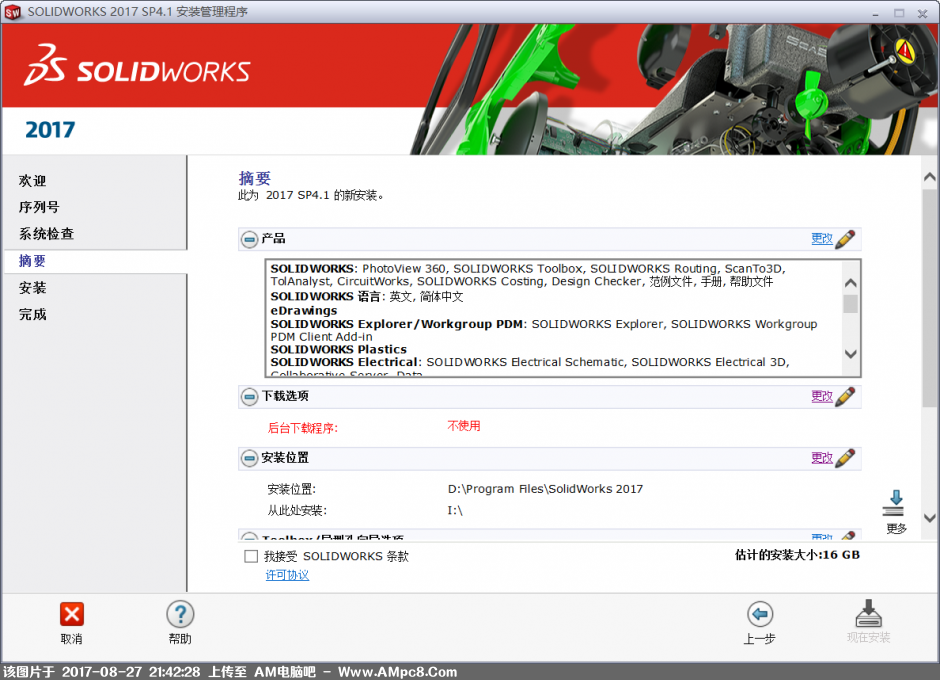Click the pencil icon in Products header
This screenshot has height=680, width=940.
[845, 239]
